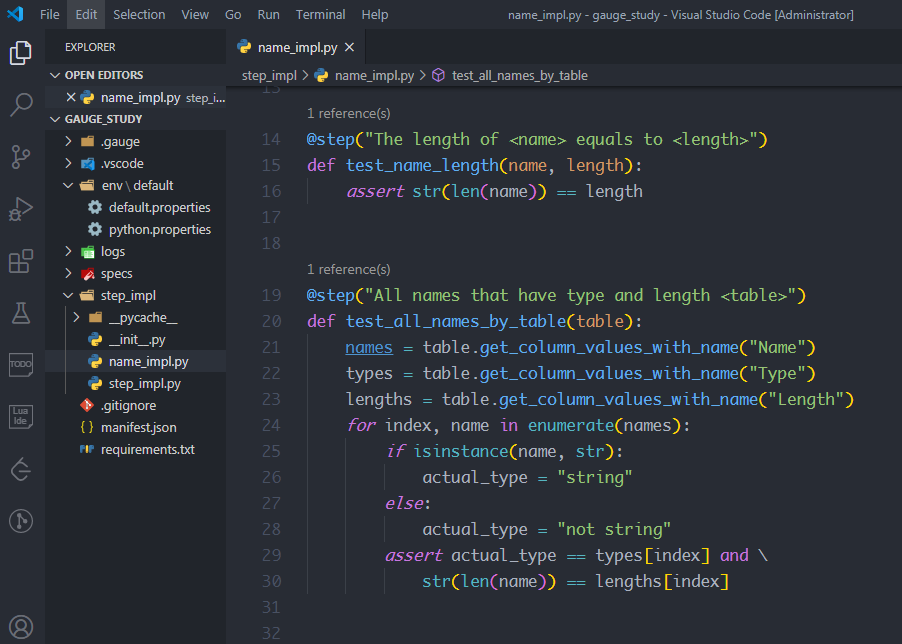Screen dimensions: 902x644
Task: Open requirements.txt file
Action: (x=147, y=449)
